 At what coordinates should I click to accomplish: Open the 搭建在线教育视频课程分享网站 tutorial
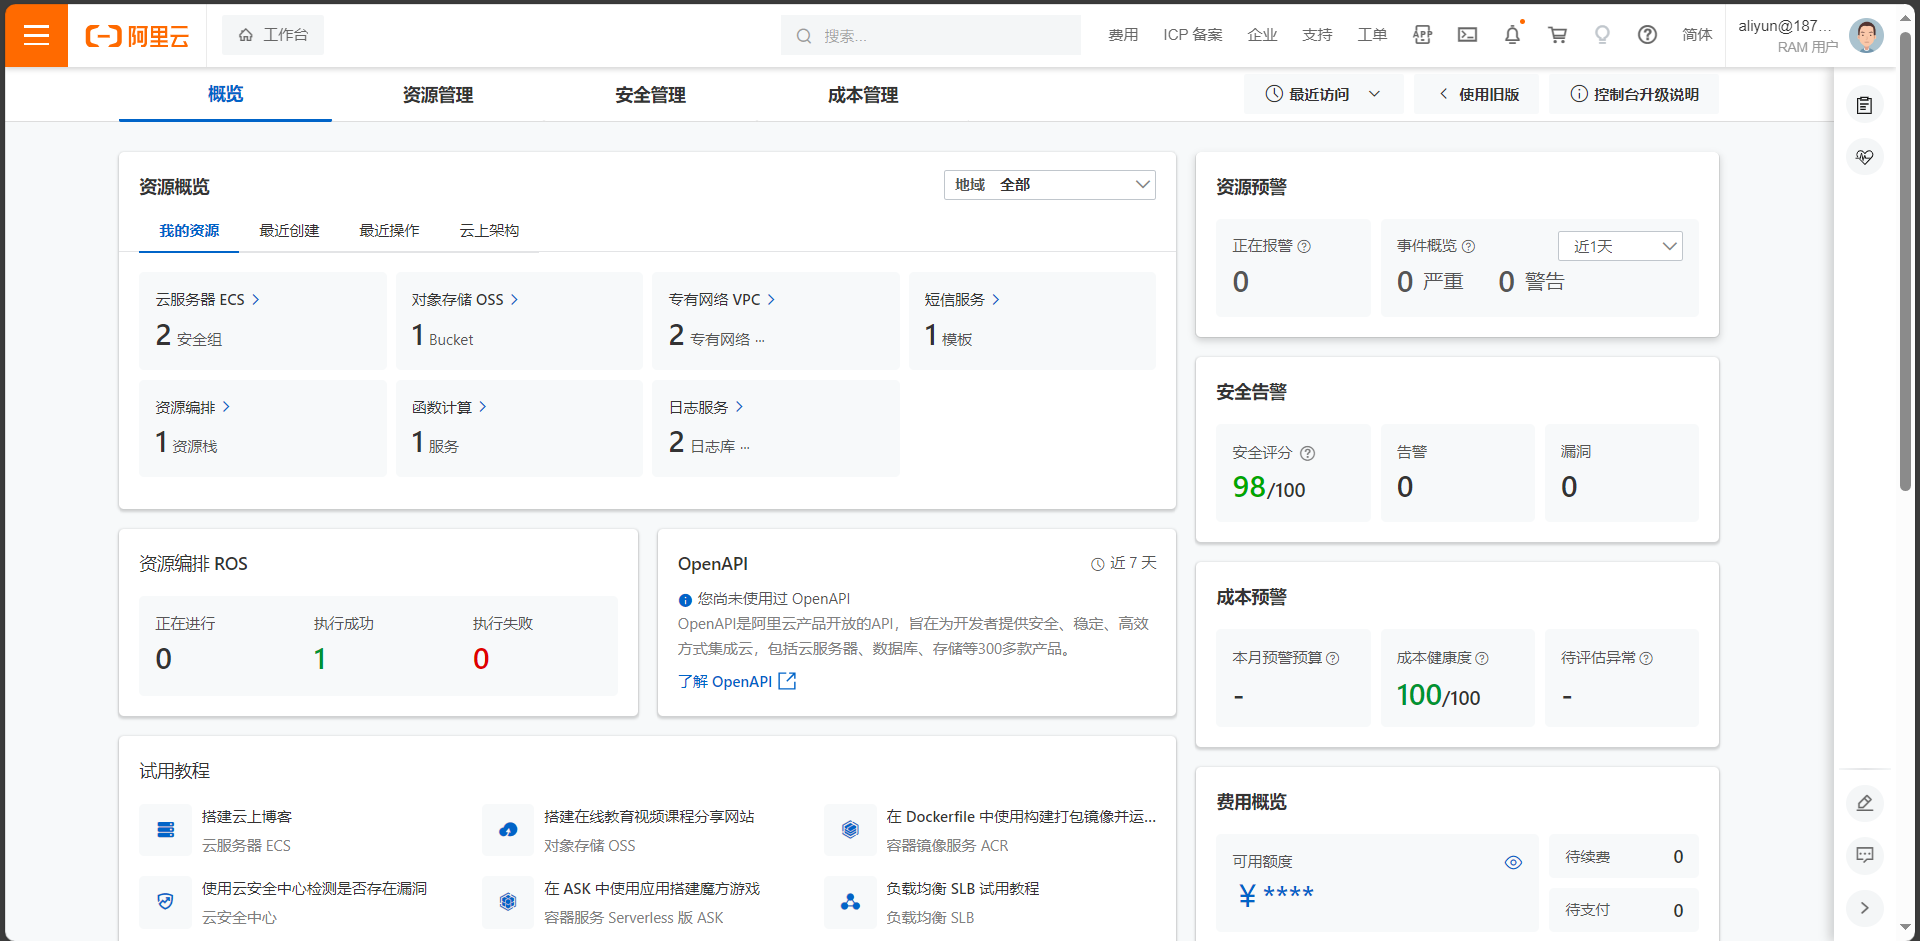[x=649, y=816]
